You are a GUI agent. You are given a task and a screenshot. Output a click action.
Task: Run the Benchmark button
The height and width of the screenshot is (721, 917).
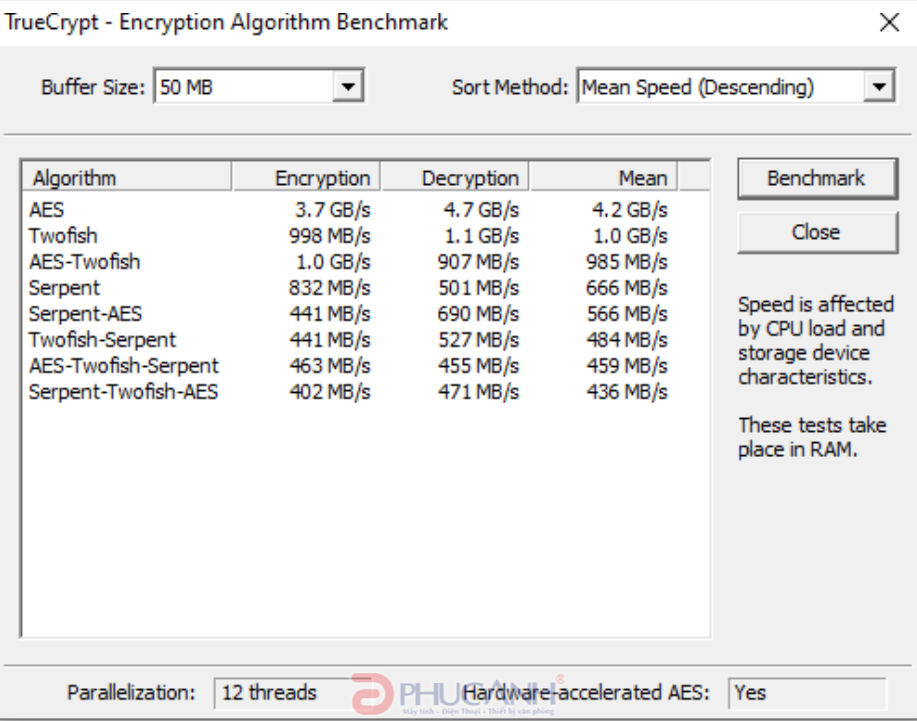817,178
